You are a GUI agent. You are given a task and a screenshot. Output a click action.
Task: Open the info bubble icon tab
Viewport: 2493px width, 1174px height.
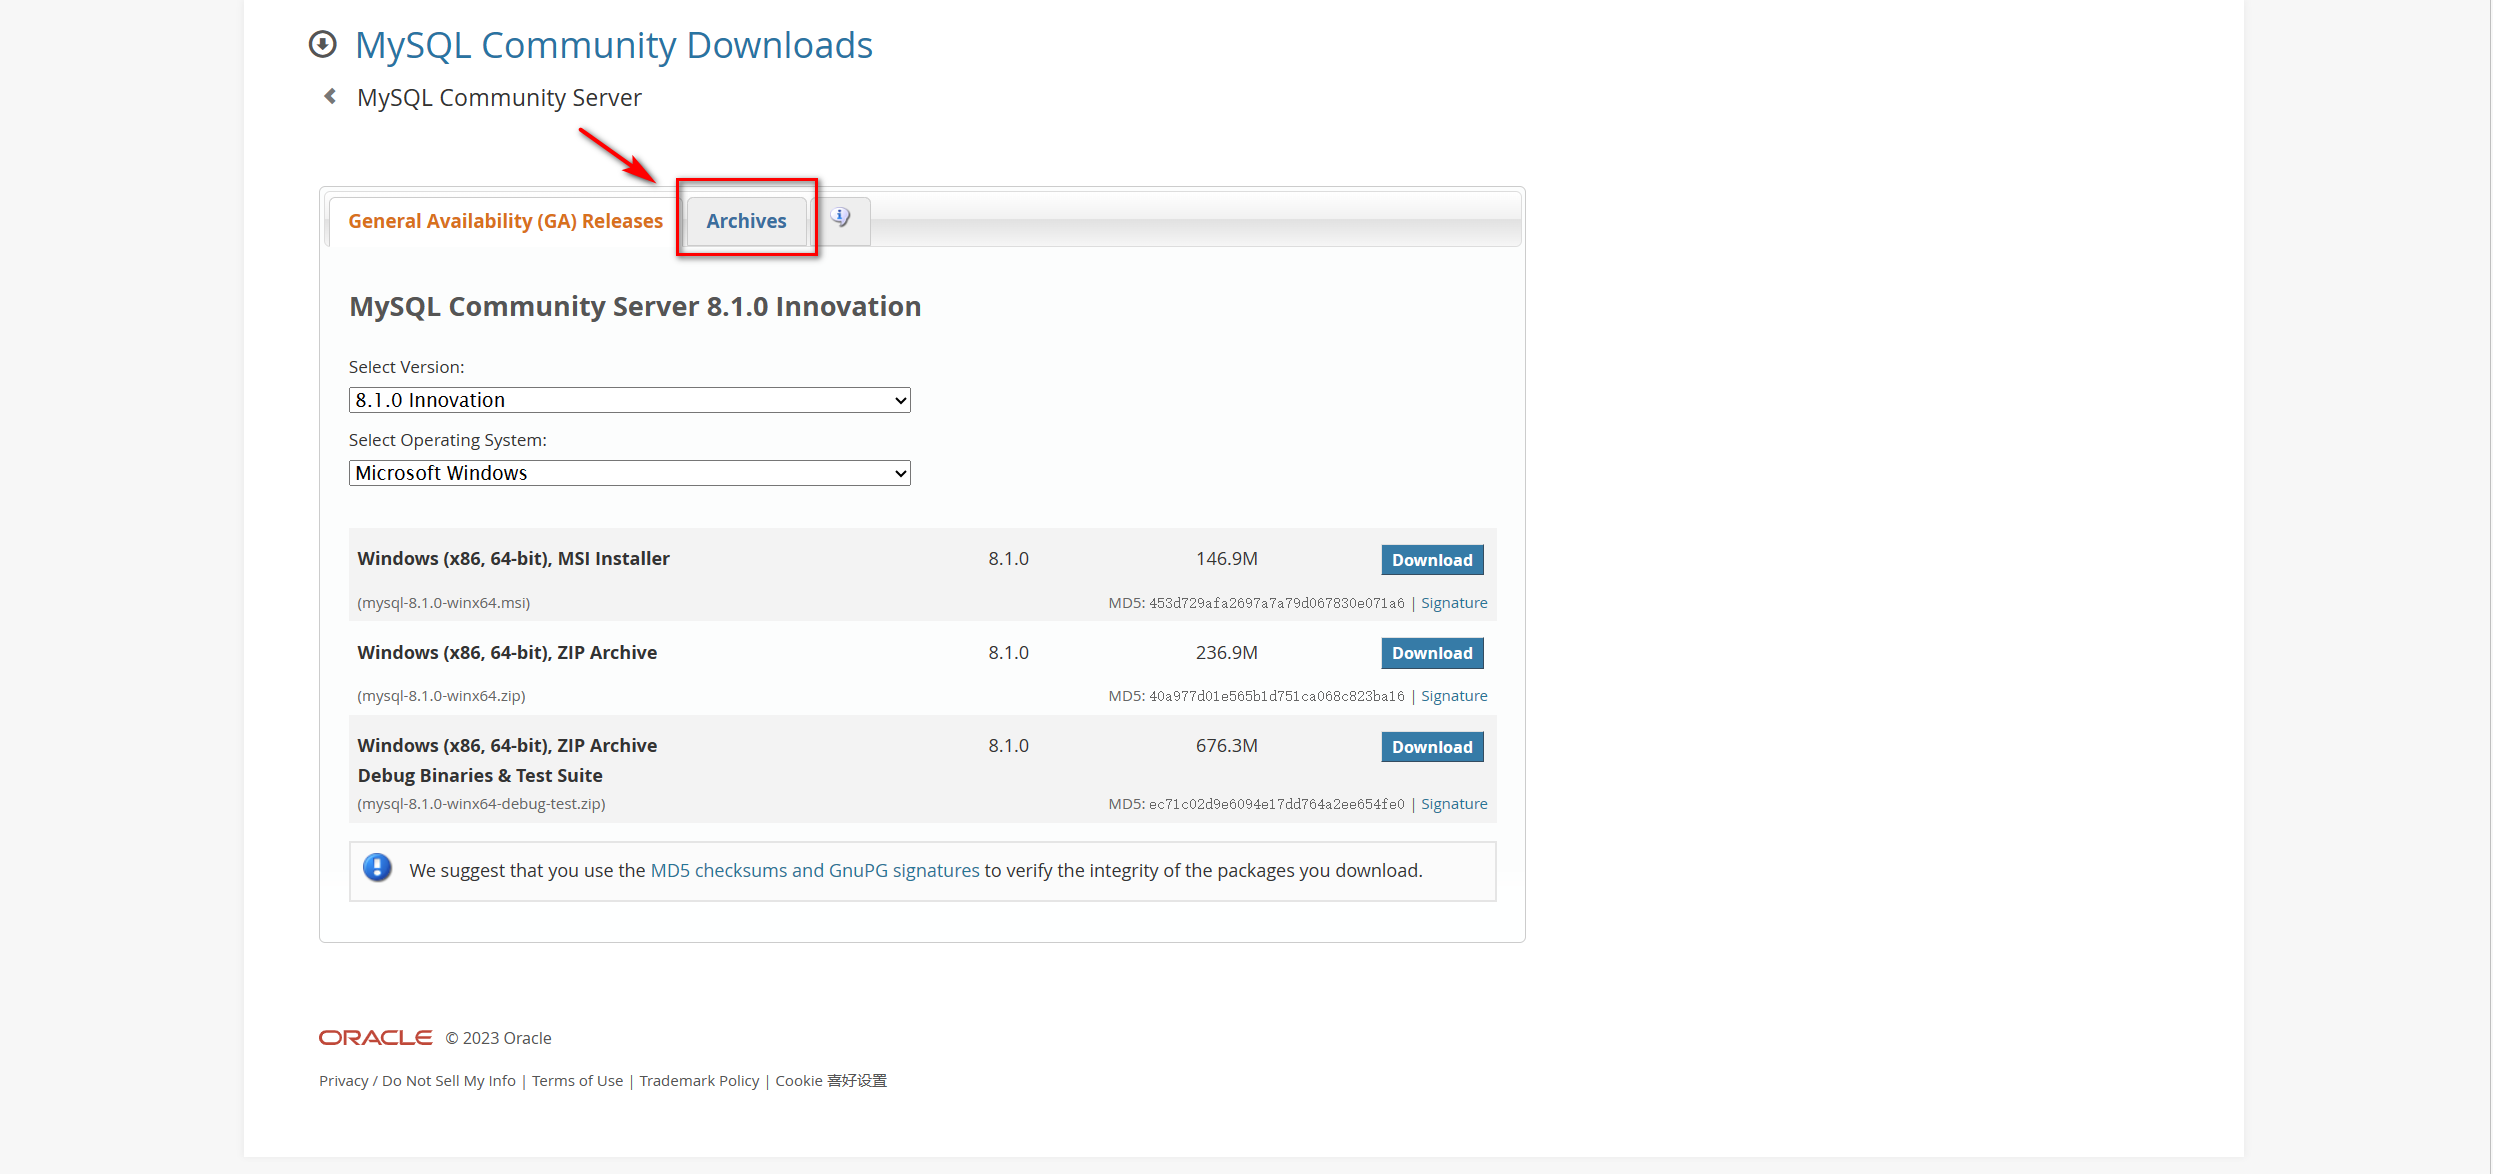pos(841,218)
